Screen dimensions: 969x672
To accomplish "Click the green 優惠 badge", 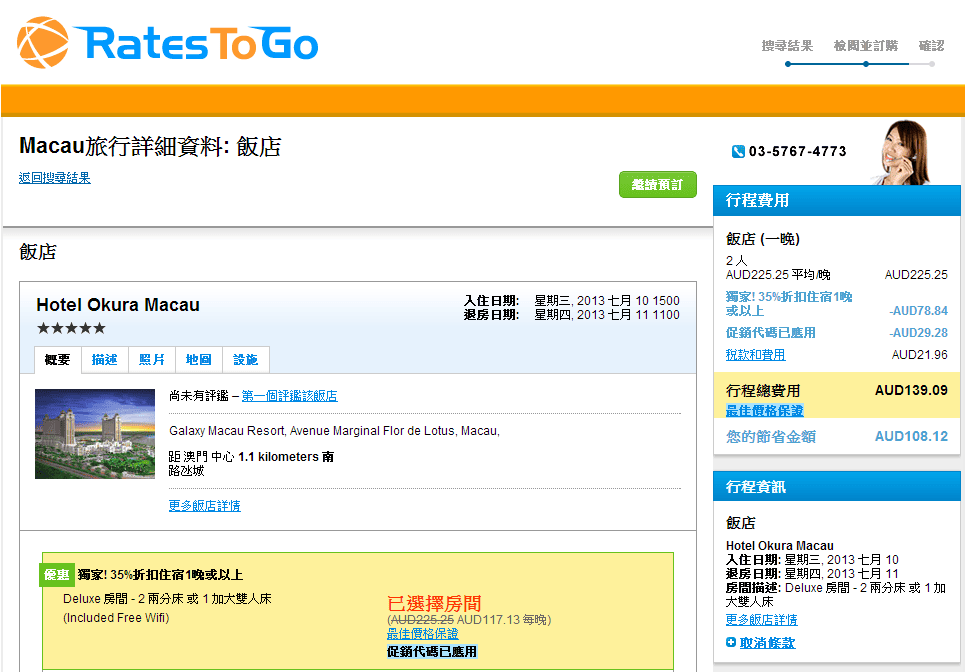I will click(56, 575).
